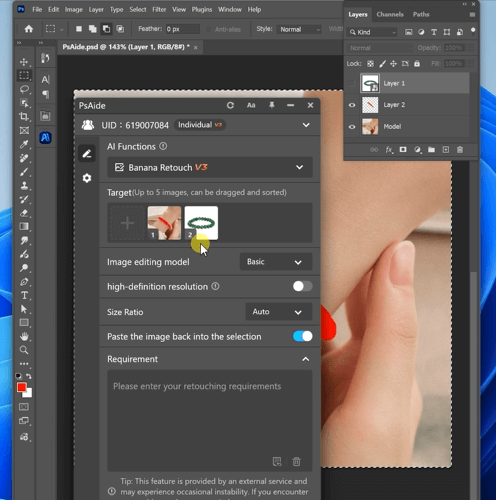
Task: Hide the Model layer eye
Action: pos(352,127)
